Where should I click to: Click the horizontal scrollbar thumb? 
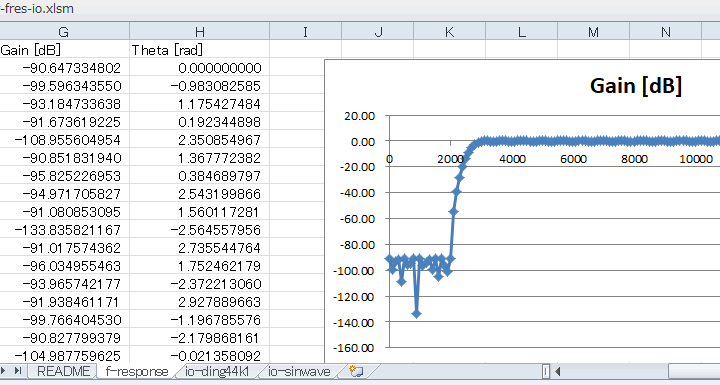693,371
